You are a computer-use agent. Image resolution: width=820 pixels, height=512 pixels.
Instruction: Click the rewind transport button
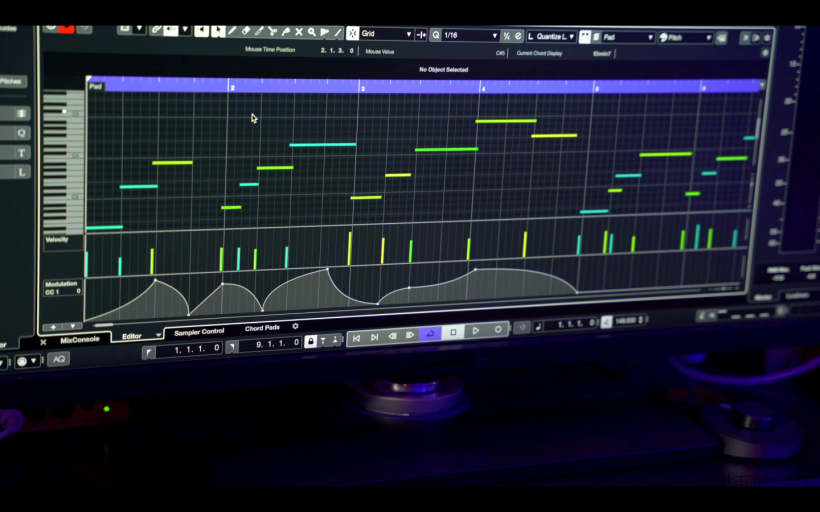click(x=392, y=336)
